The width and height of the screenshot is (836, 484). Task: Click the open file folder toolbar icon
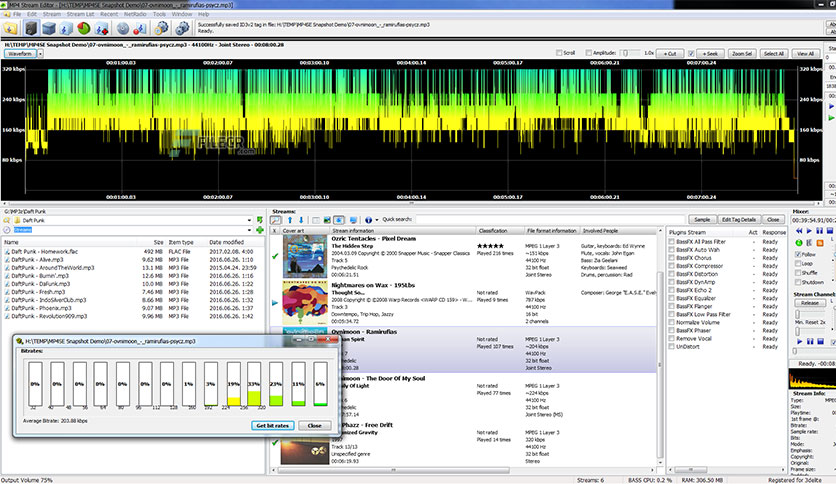click(10, 29)
